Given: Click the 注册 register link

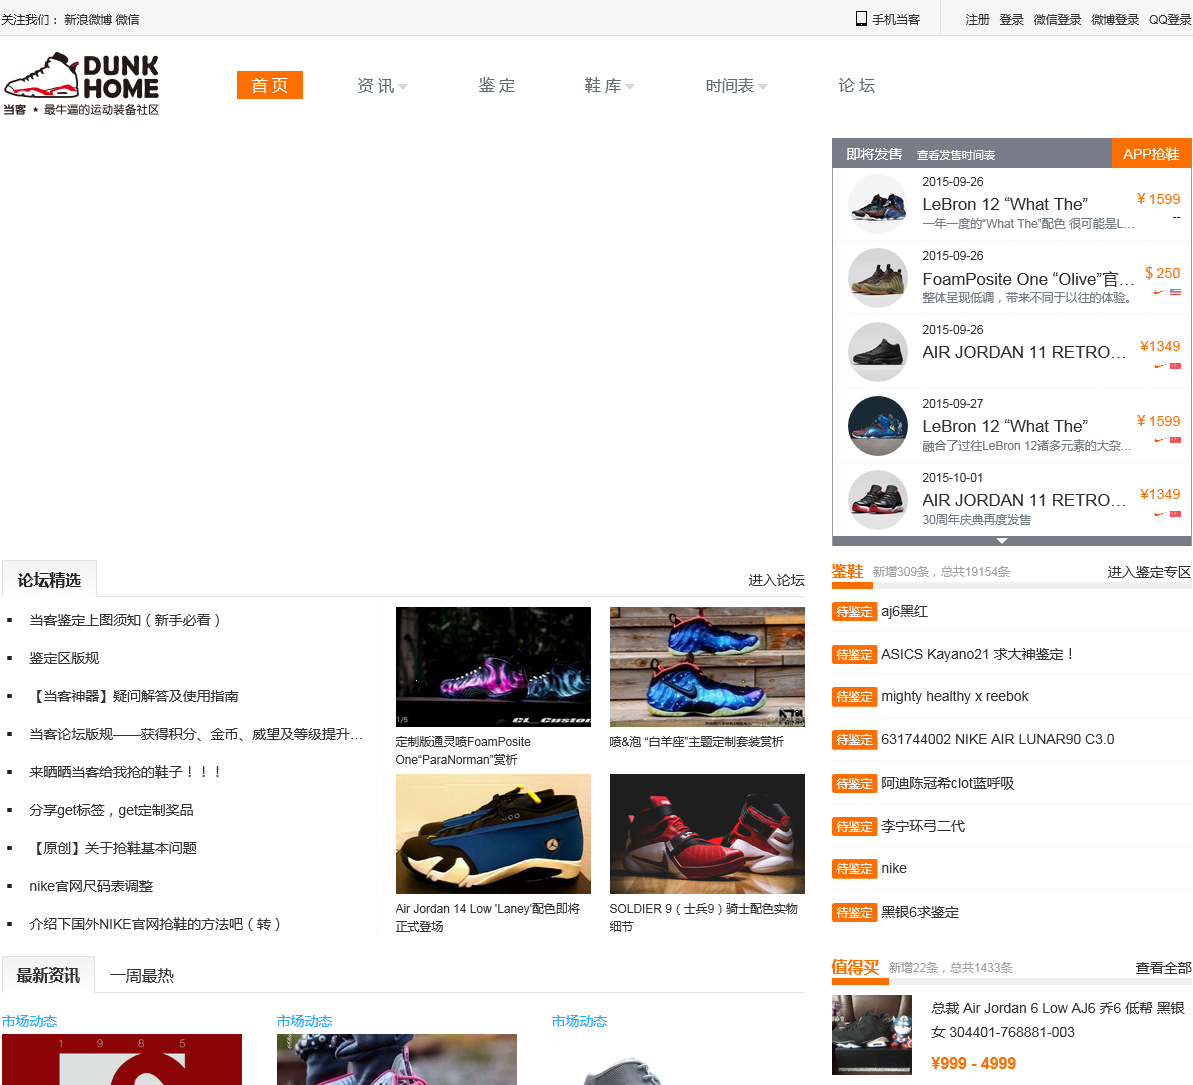Looking at the screenshot, I should pos(977,20).
